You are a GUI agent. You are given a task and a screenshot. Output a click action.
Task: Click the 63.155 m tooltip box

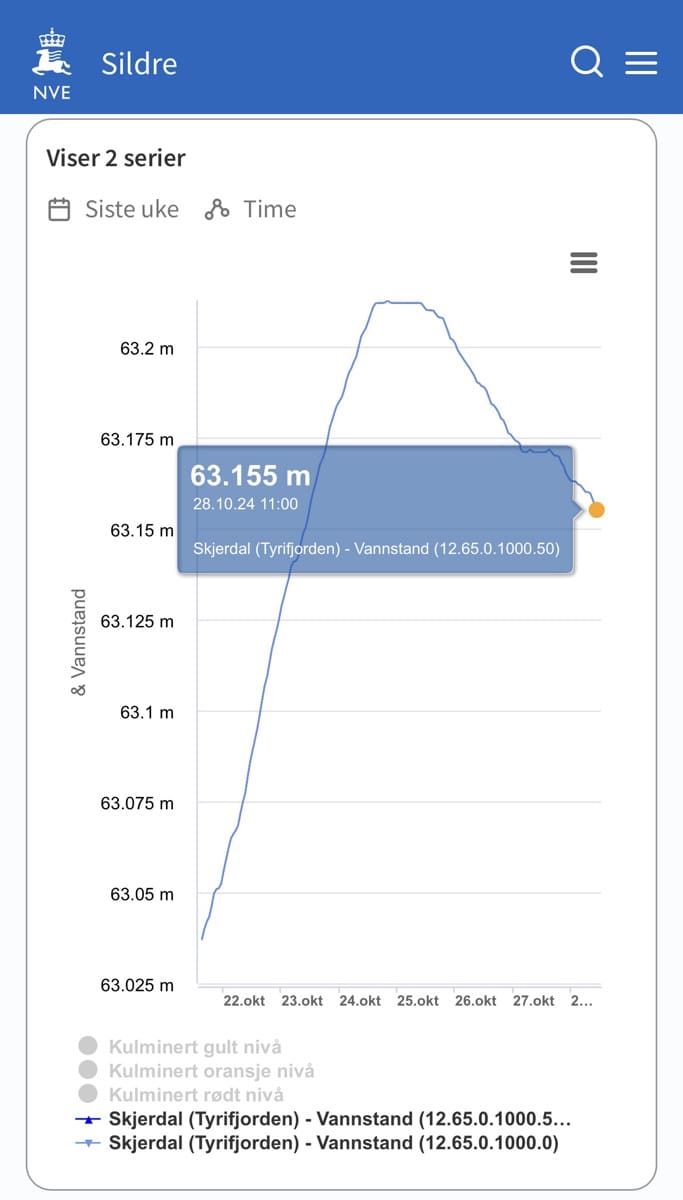coord(375,510)
